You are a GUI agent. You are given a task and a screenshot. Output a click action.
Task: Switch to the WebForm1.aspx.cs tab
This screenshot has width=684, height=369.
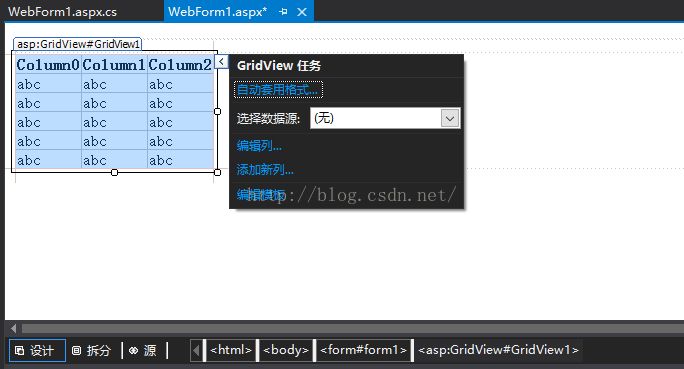[62, 12]
